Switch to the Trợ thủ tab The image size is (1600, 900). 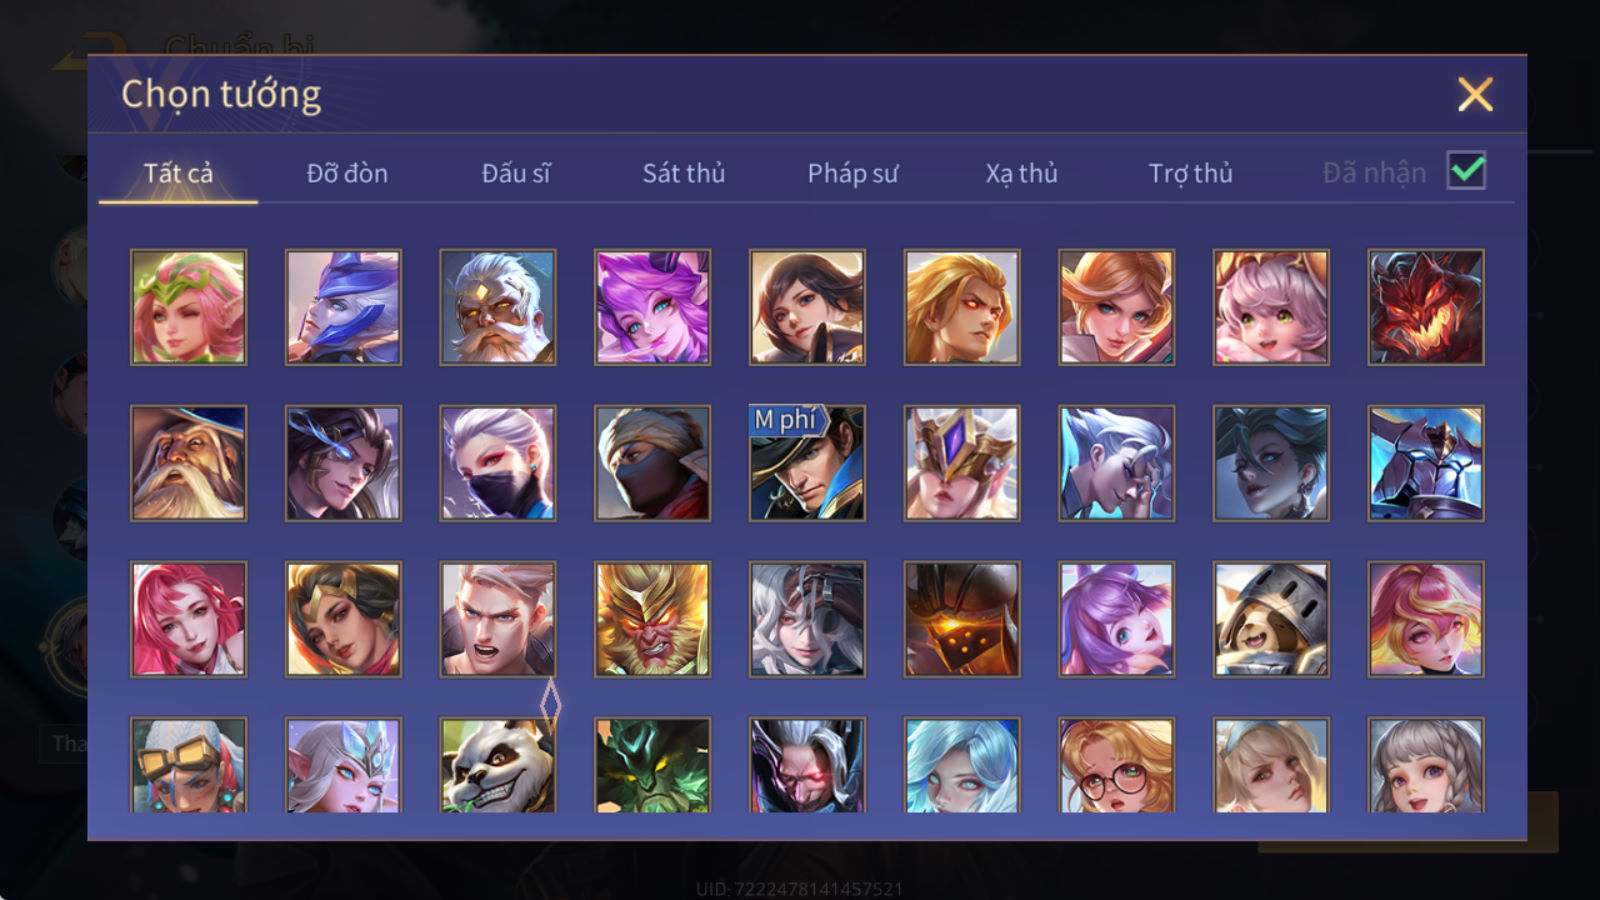[1190, 173]
